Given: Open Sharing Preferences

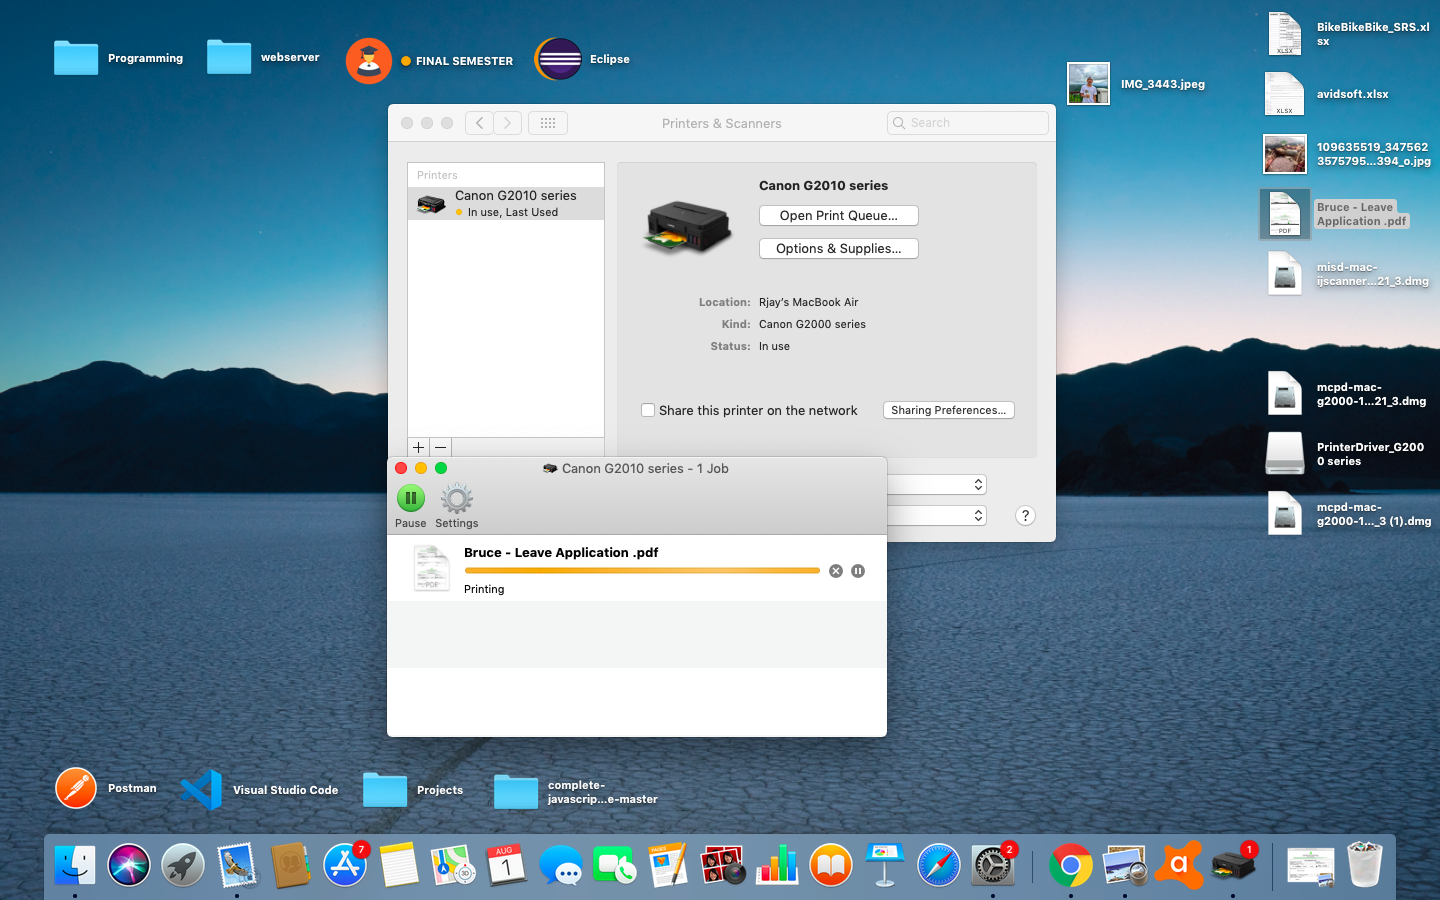Looking at the screenshot, I should click(x=948, y=410).
